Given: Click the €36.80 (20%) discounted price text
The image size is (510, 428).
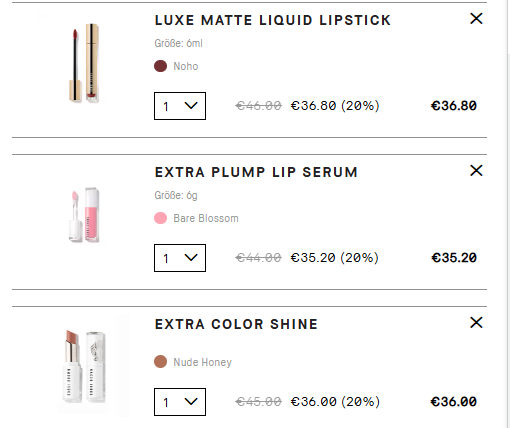Looking at the screenshot, I should click(335, 106).
